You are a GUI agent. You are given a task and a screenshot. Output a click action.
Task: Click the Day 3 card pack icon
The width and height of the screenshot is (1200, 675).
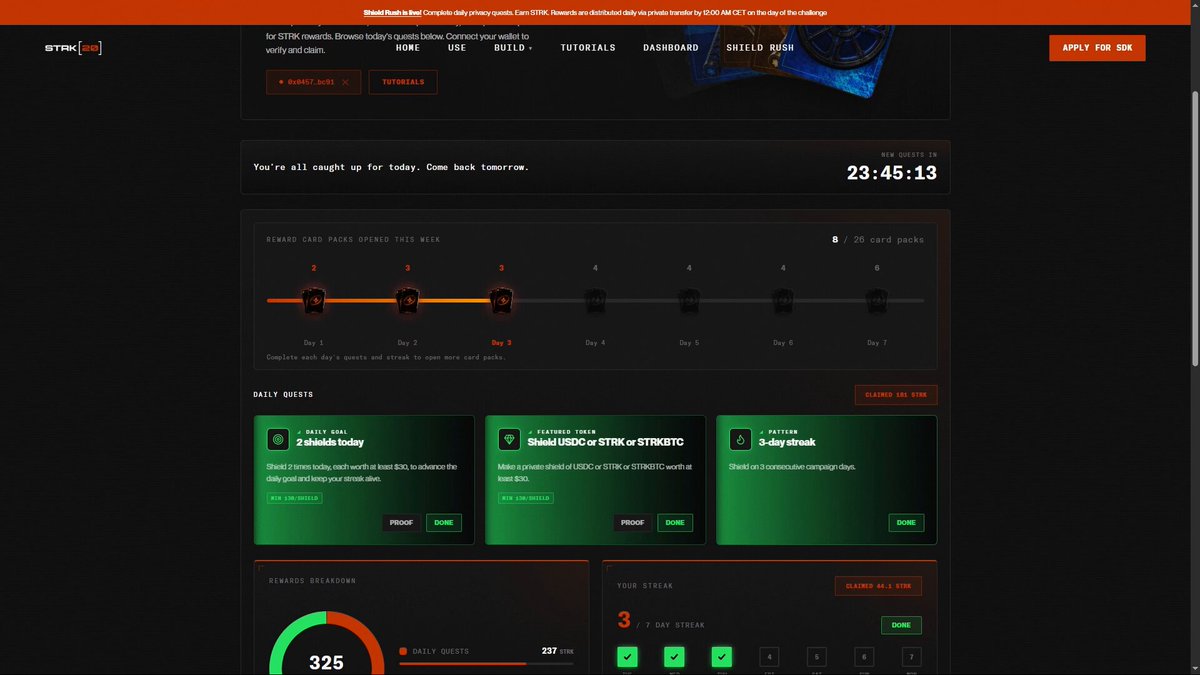tap(501, 300)
